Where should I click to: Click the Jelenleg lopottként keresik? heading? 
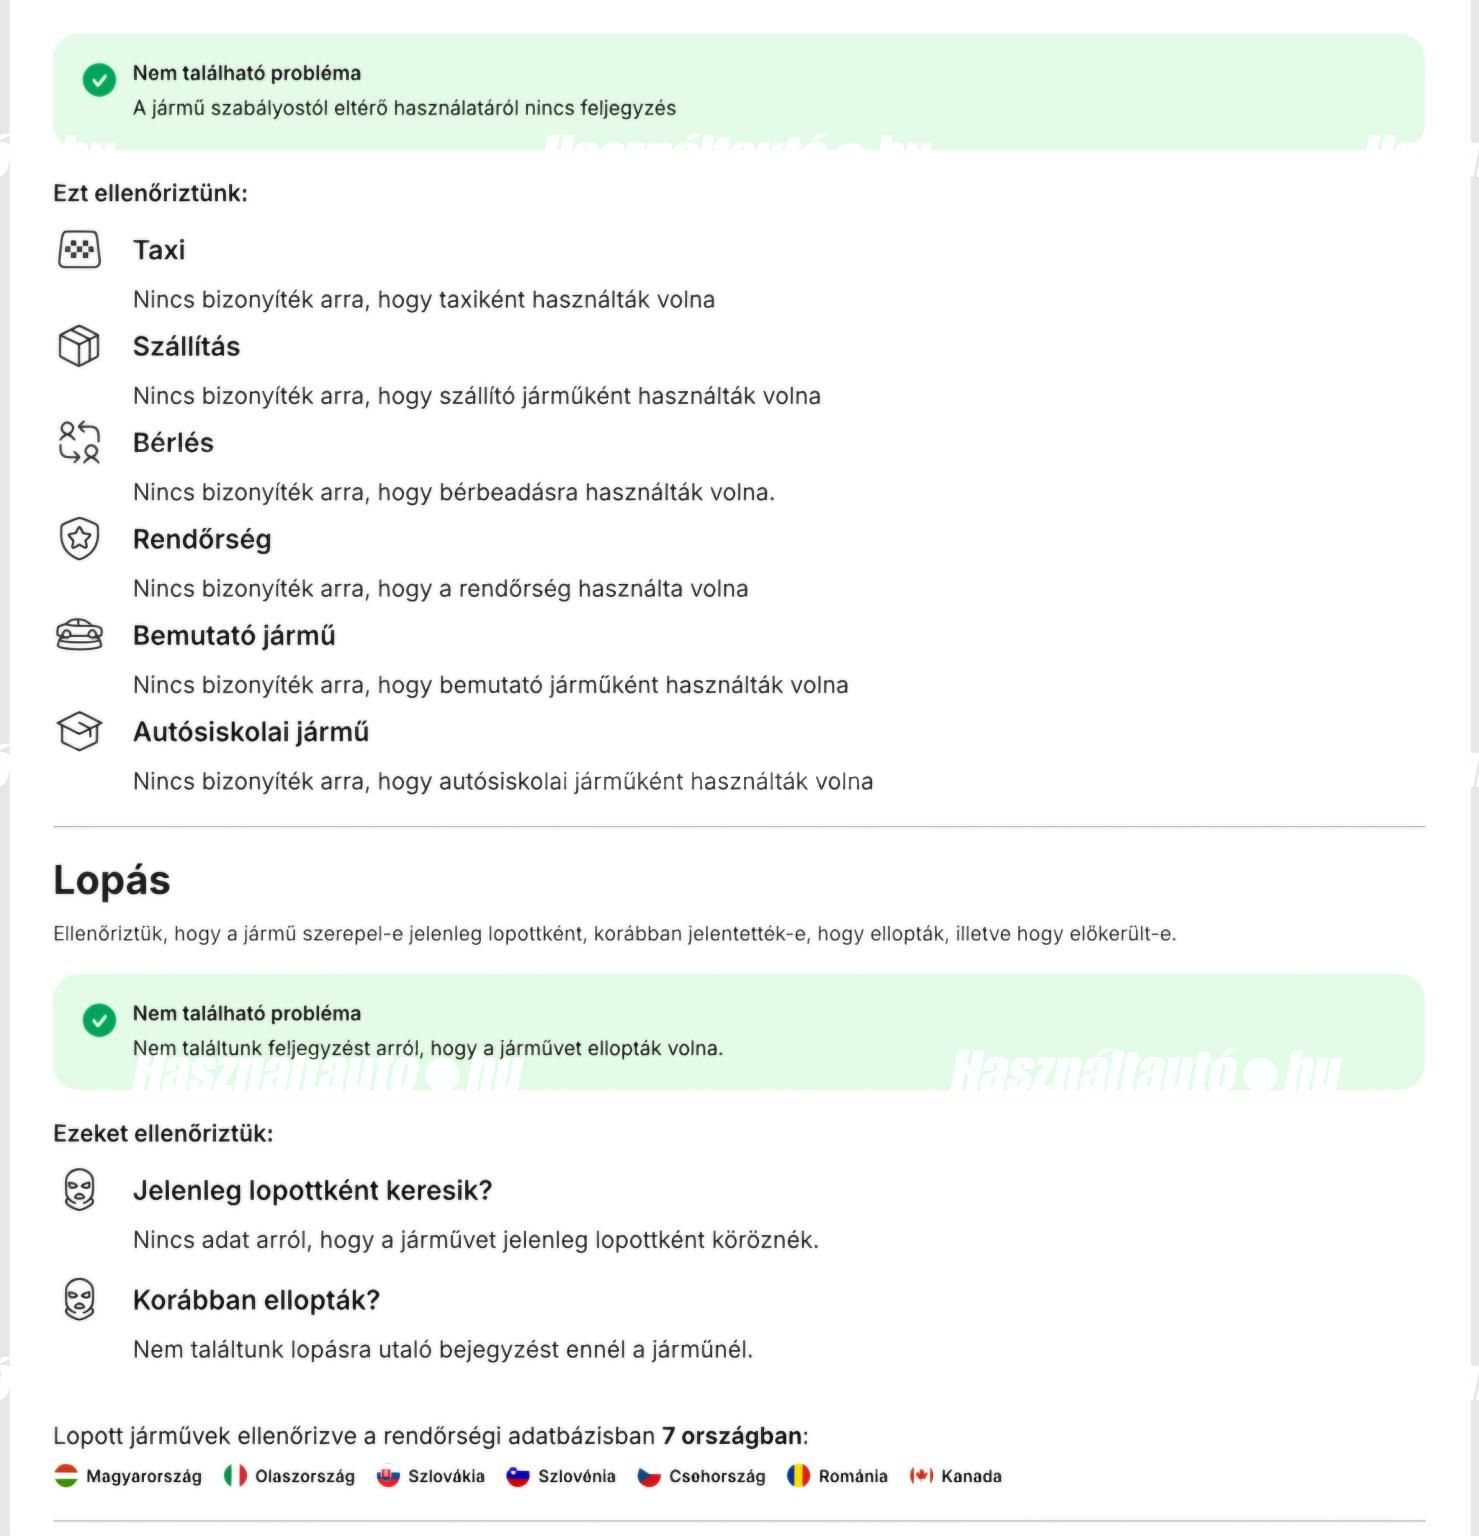coord(313,1190)
